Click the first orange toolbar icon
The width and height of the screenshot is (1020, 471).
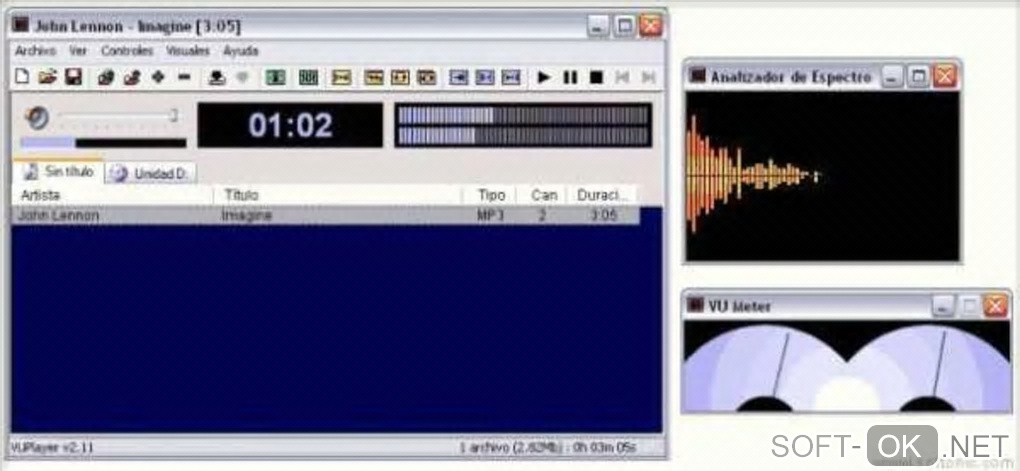point(374,77)
